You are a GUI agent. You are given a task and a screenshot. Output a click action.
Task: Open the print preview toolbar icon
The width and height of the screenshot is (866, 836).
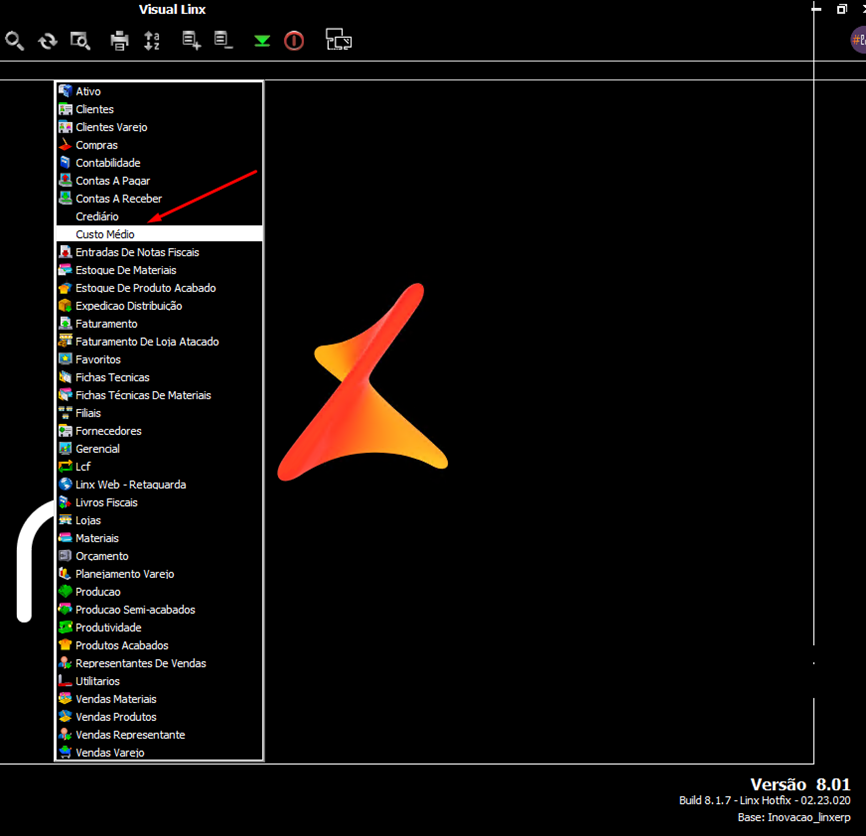pos(81,41)
